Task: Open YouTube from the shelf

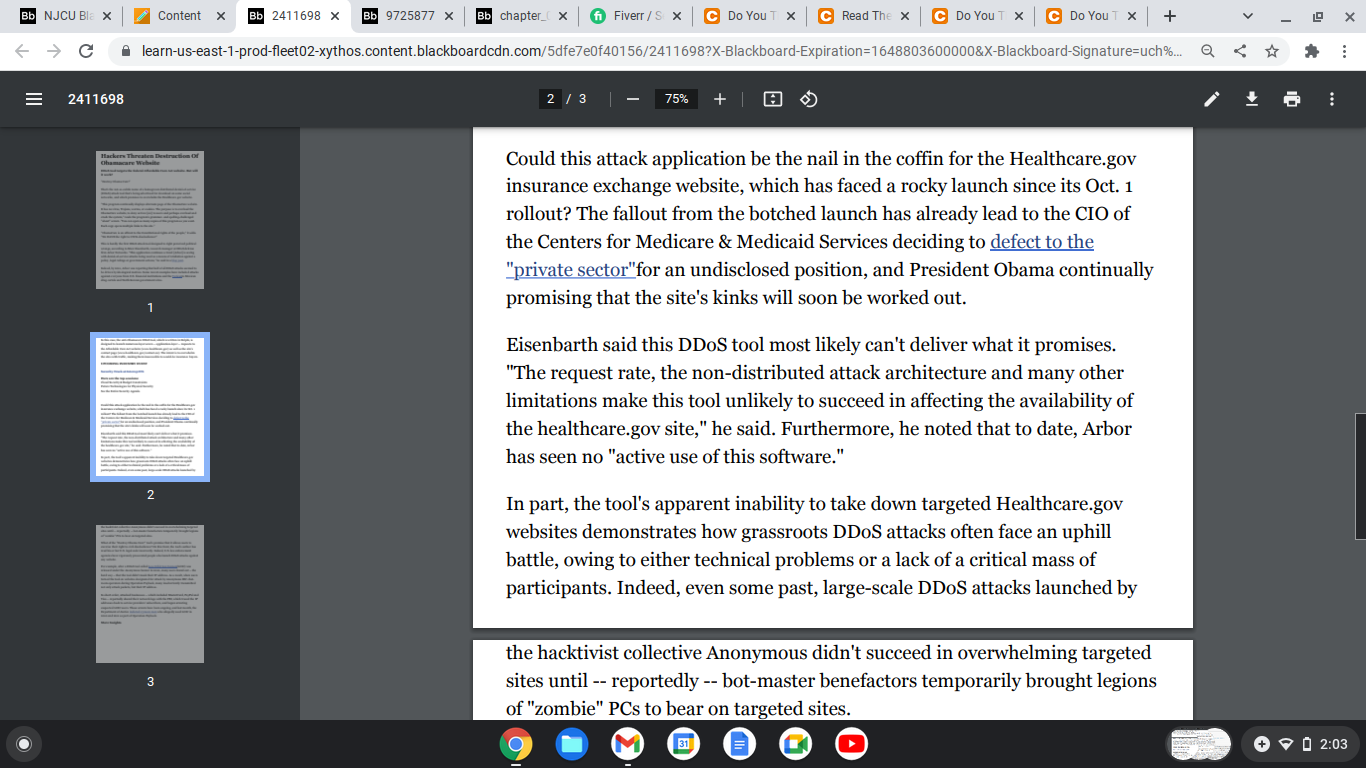Action: (851, 744)
